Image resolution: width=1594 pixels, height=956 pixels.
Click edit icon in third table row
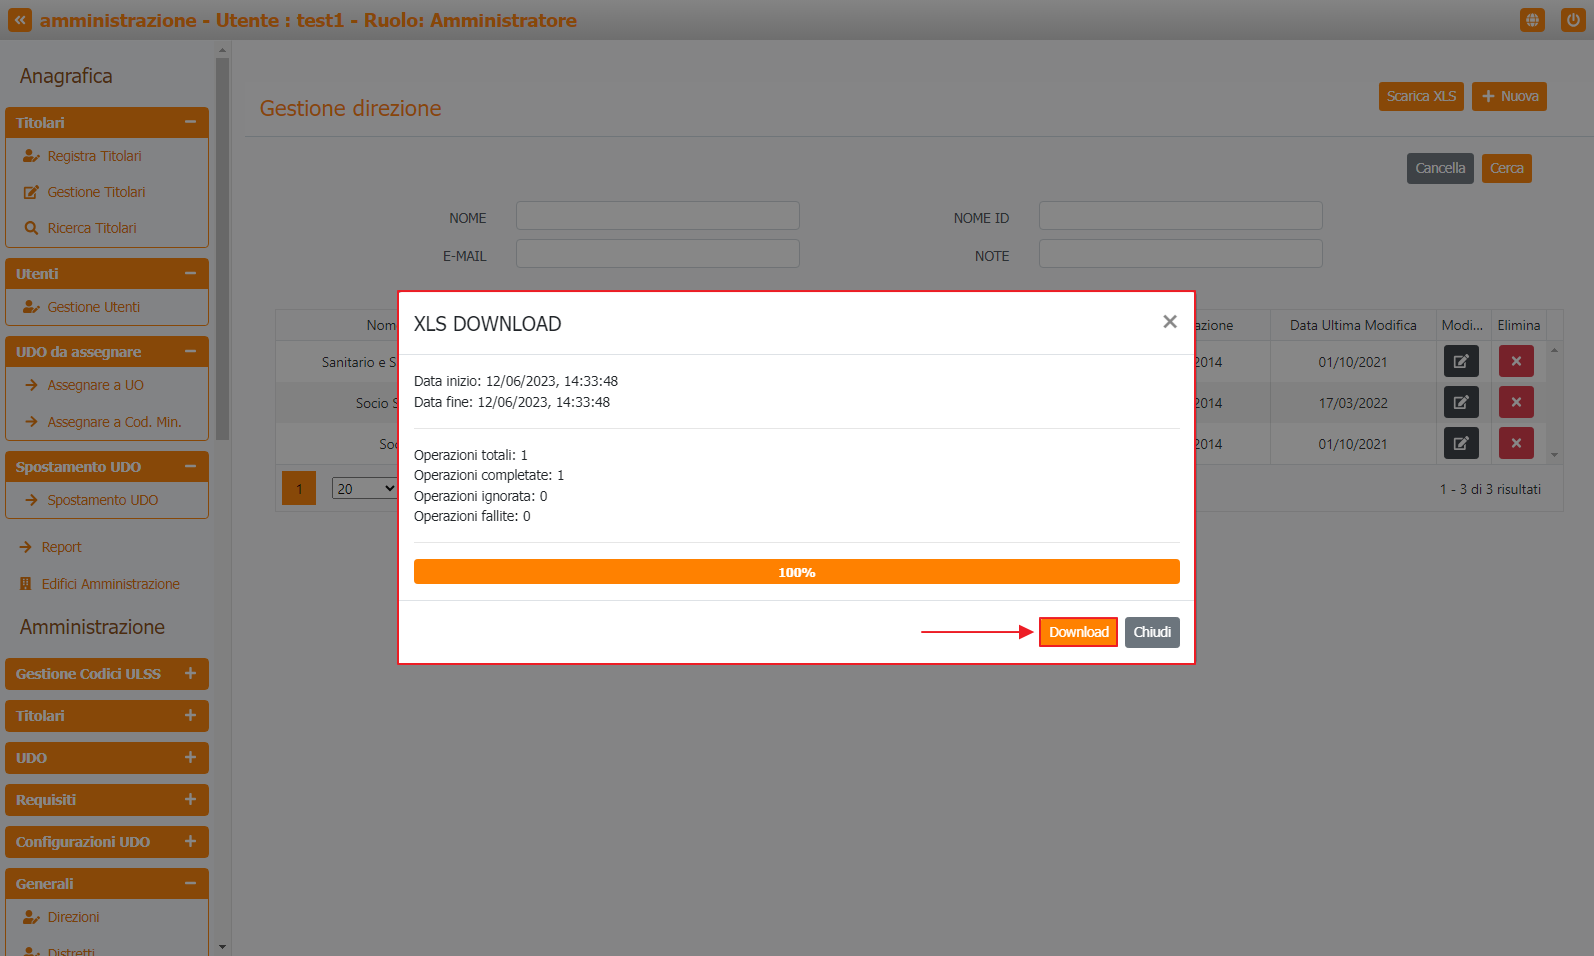coord(1460,443)
